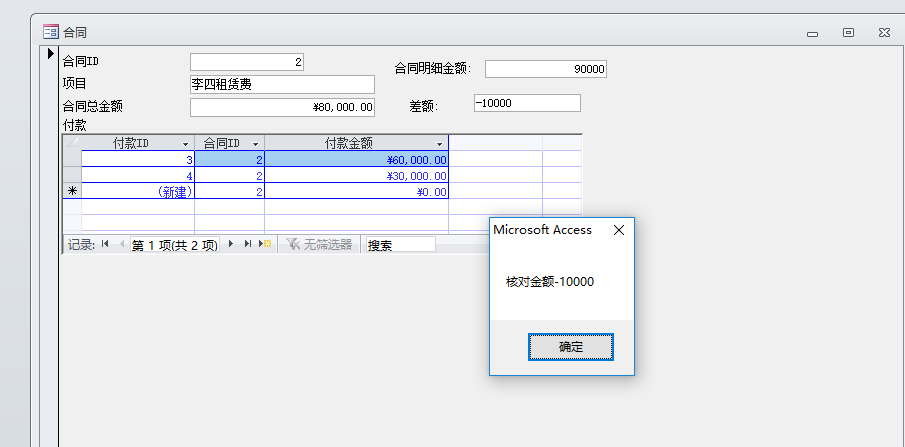Image resolution: width=905 pixels, height=447 pixels.
Task: Click the 合同总金额 field ¥80,000.00
Action: pos(282,107)
